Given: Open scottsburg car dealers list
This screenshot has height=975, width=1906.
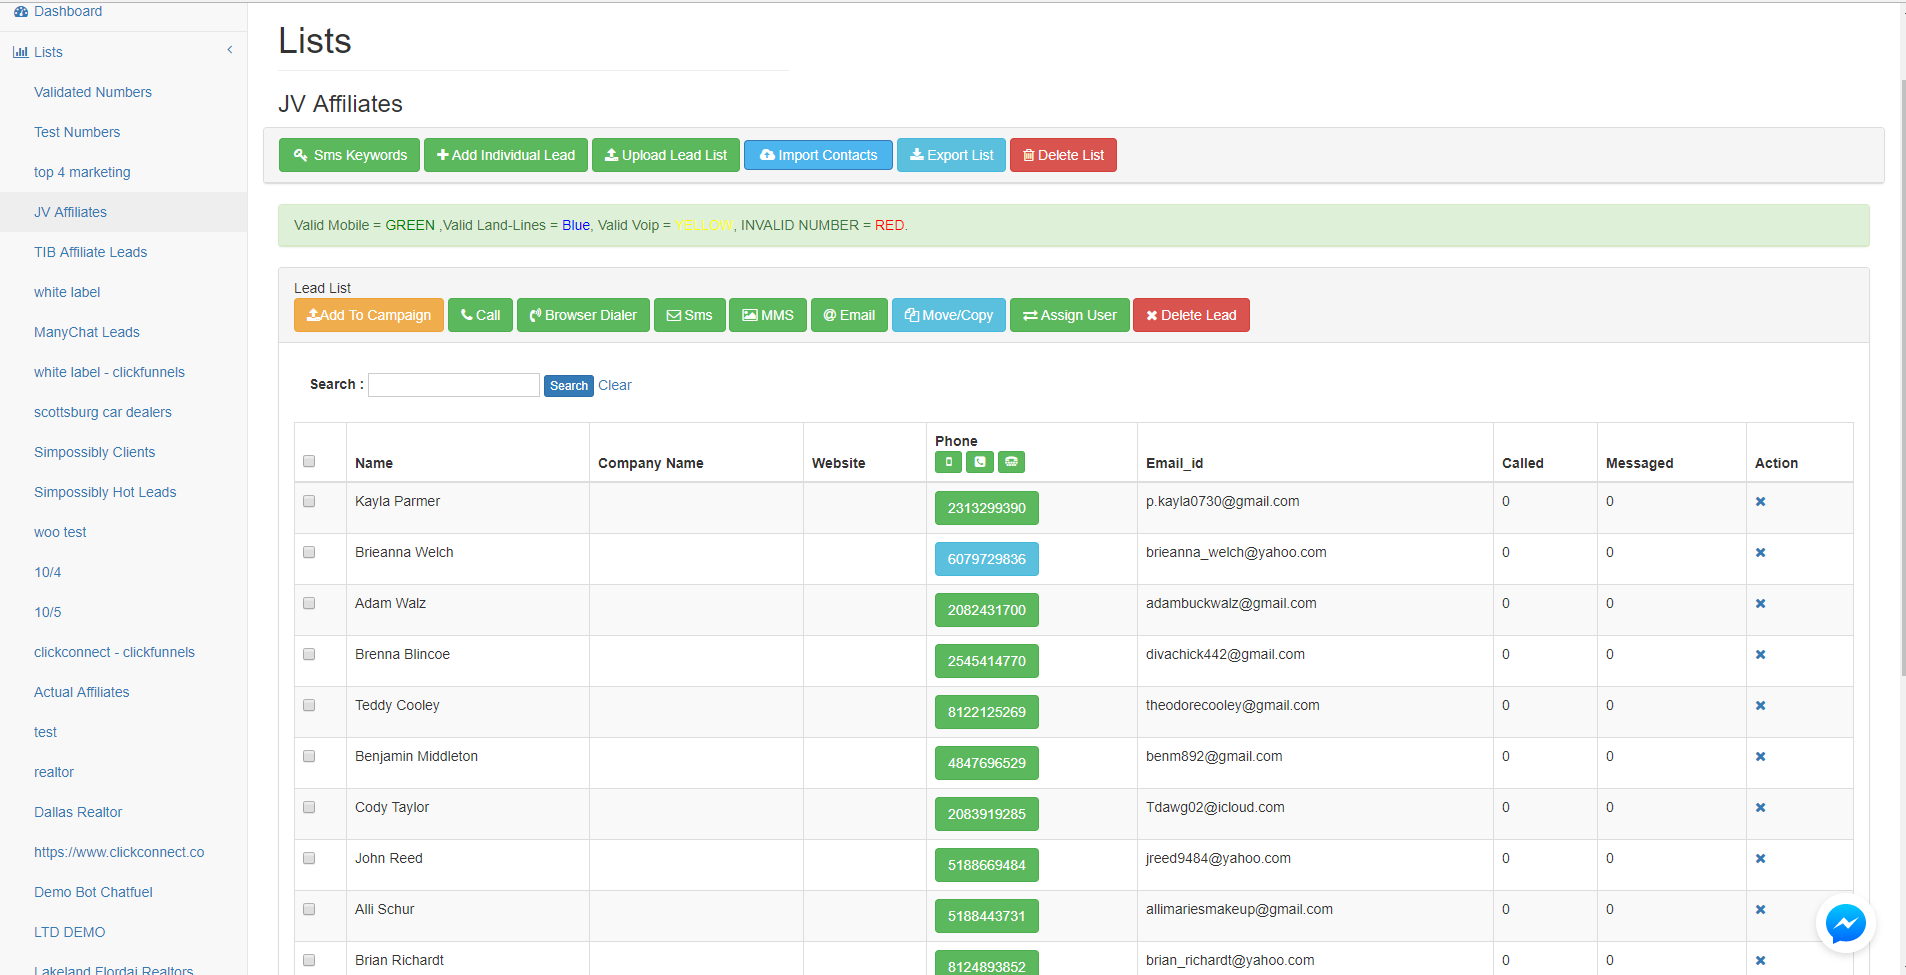Looking at the screenshot, I should pos(103,412).
